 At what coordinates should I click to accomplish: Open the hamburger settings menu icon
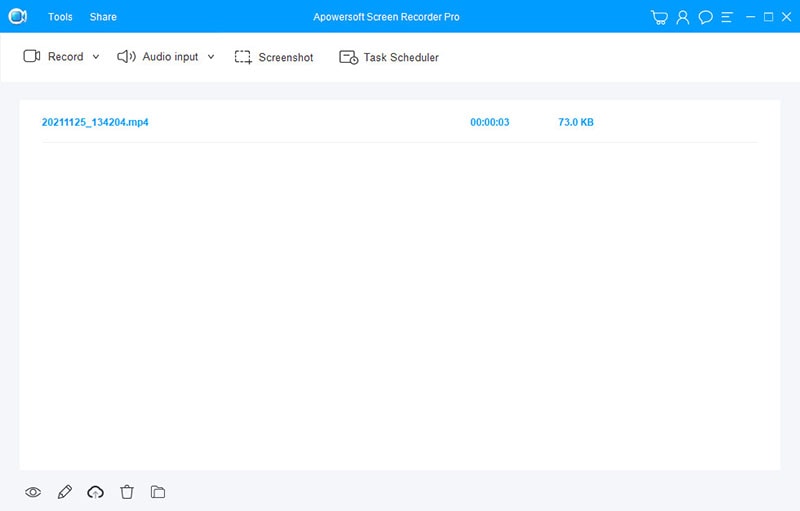[x=727, y=17]
